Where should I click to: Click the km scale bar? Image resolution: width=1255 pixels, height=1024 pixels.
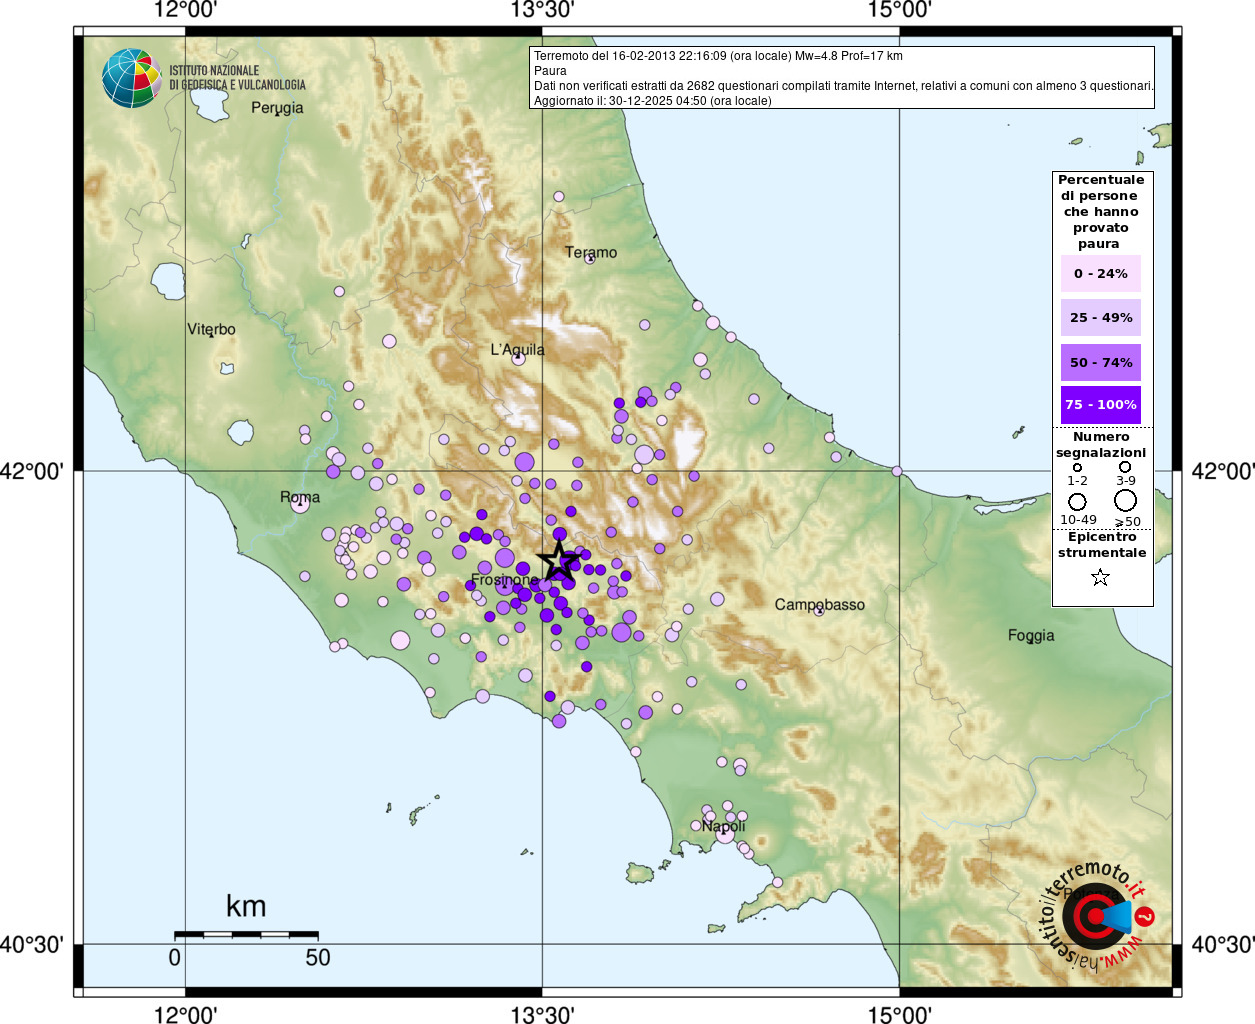tap(246, 935)
